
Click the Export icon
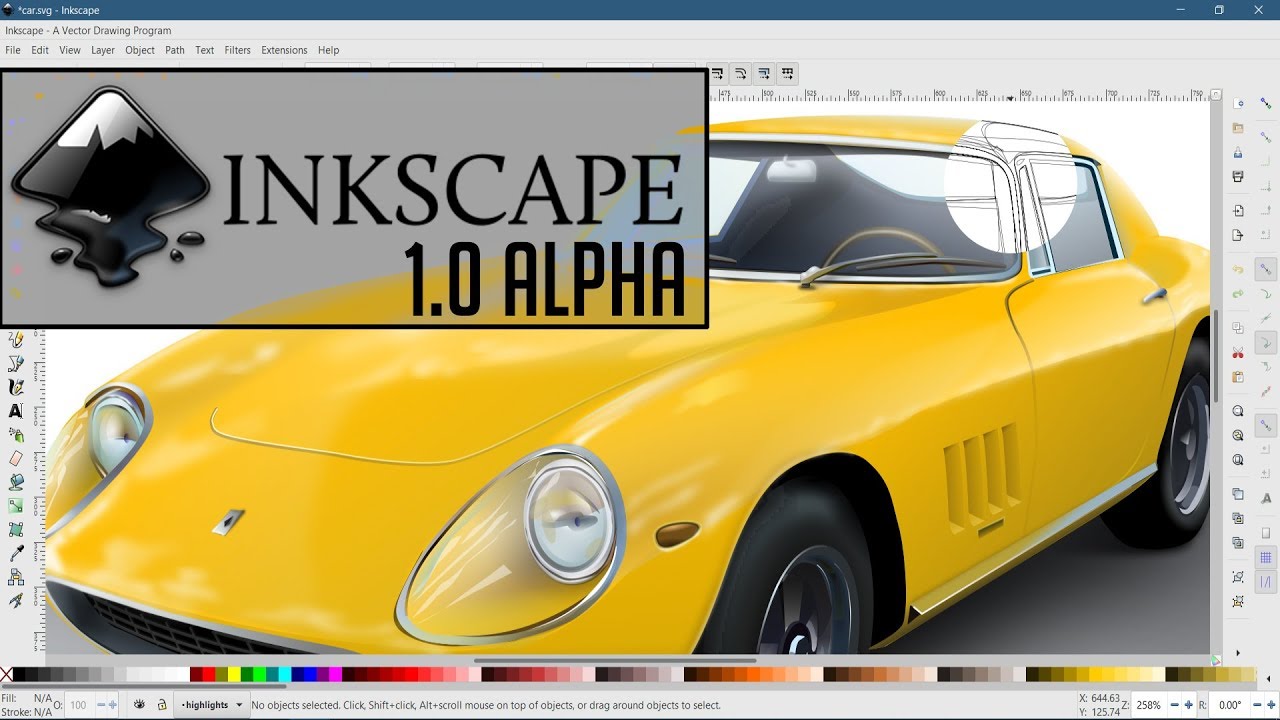pyautogui.click(x=1238, y=234)
